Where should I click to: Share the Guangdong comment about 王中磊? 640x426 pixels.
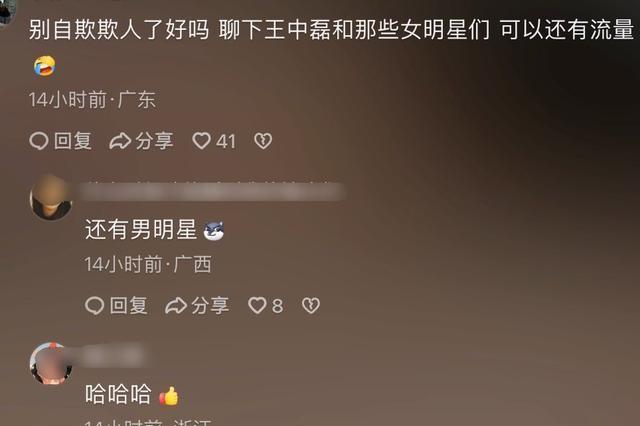point(141,141)
